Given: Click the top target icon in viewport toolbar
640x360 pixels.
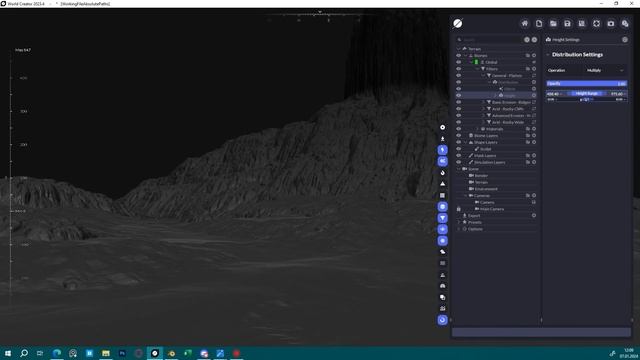Looking at the screenshot, I should [x=442, y=127].
